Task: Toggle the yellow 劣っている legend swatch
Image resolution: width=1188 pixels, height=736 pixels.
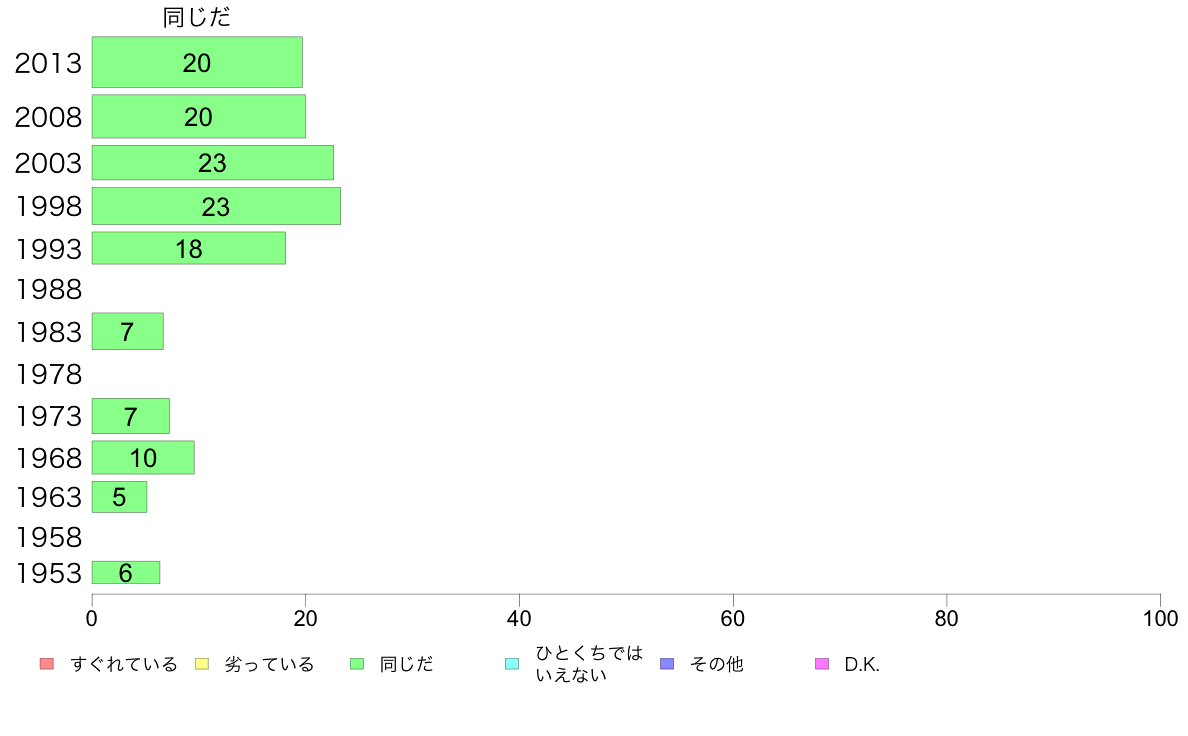Action: pos(202,664)
